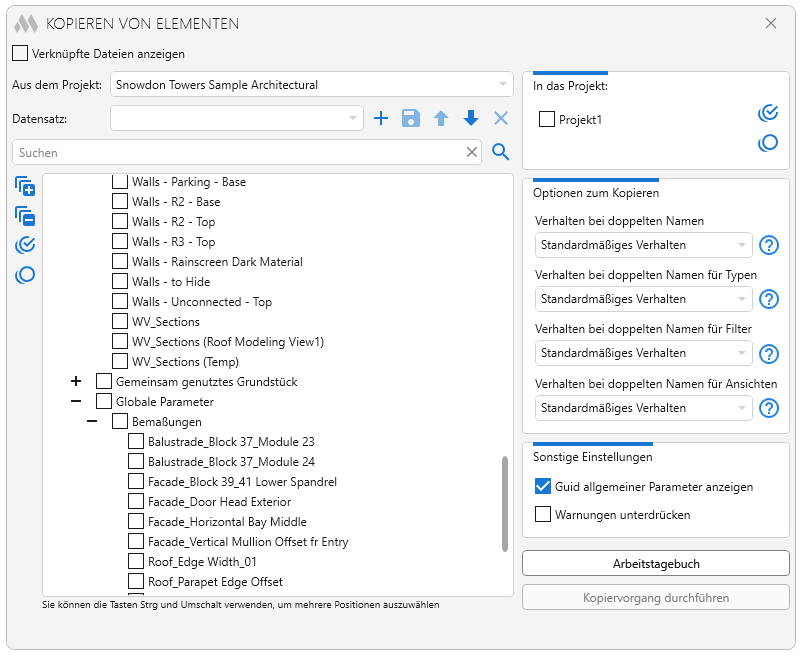Select 'Walls - to Hide' row

(171, 282)
